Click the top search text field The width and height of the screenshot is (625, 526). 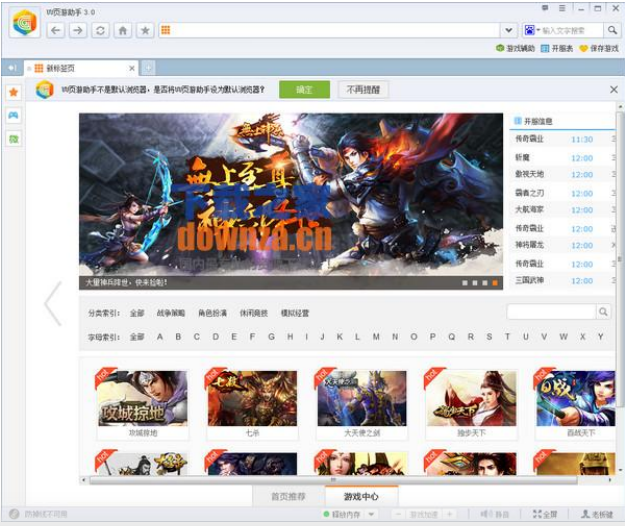pos(572,30)
